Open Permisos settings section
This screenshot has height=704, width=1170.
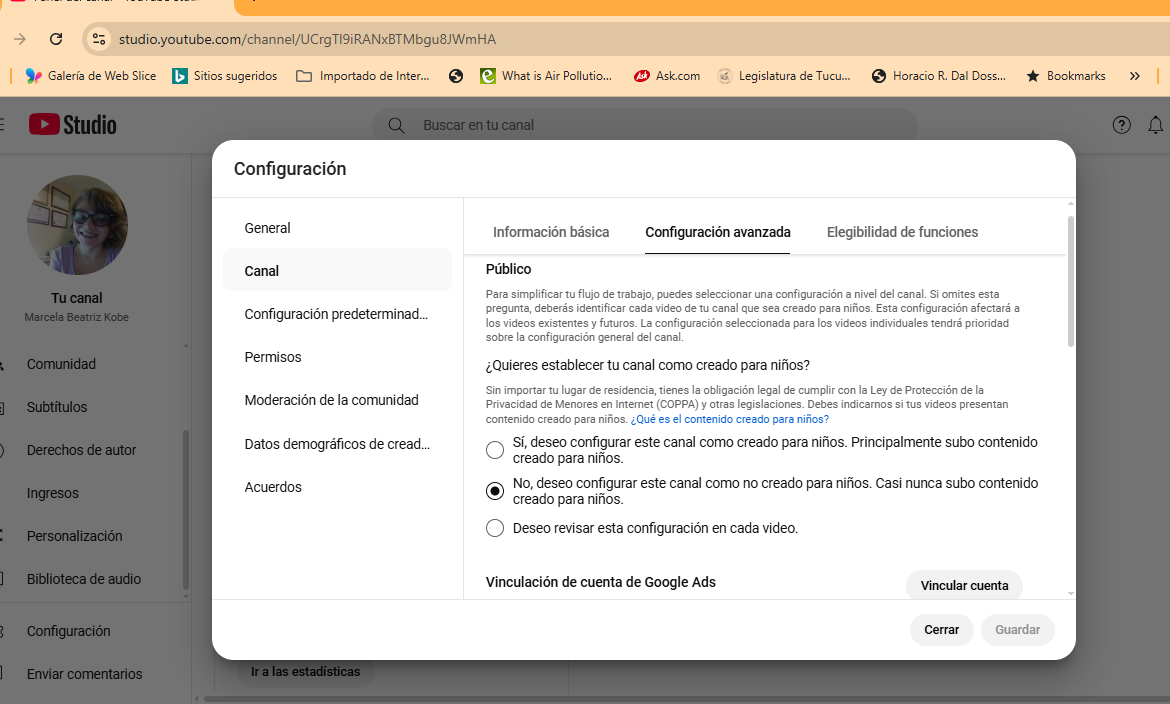tap(337, 357)
